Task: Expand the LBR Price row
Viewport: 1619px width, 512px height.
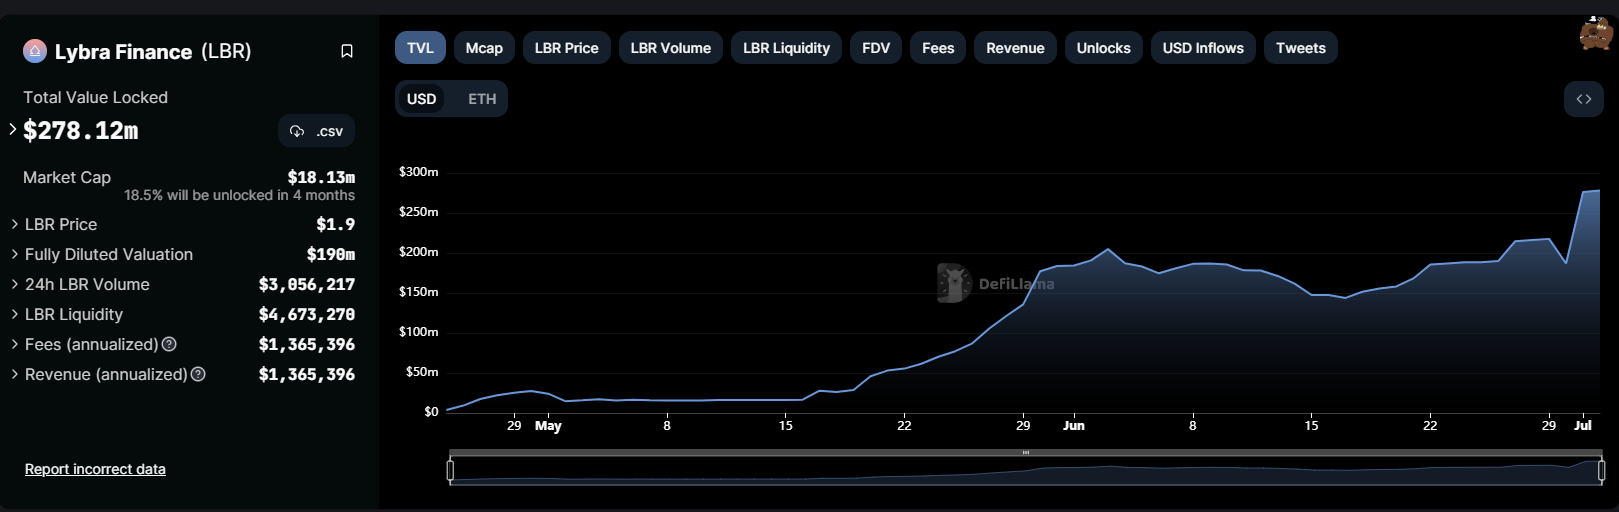Action: click(x=14, y=224)
